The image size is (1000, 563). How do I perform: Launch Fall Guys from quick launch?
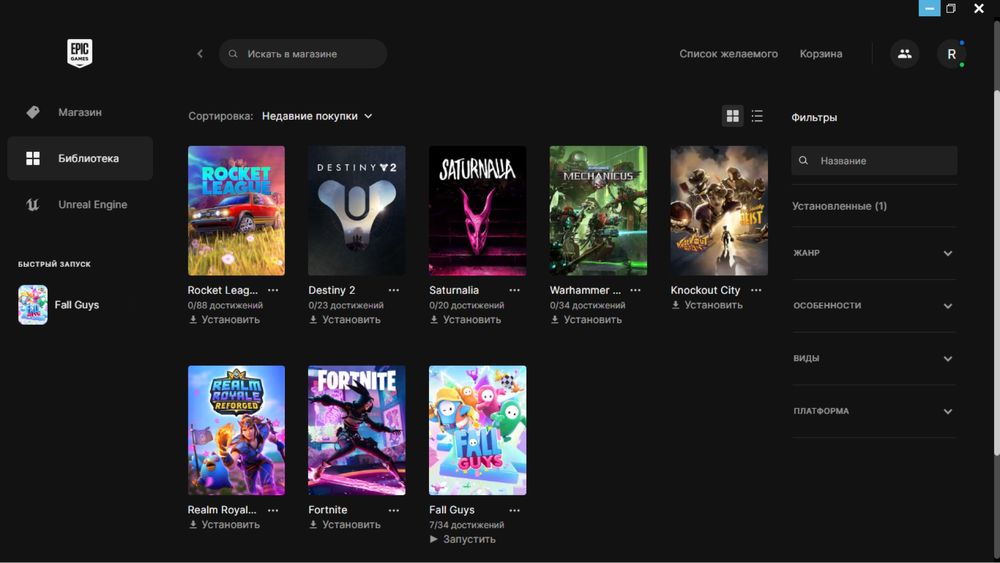pyautogui.click(x=59, y=305)
